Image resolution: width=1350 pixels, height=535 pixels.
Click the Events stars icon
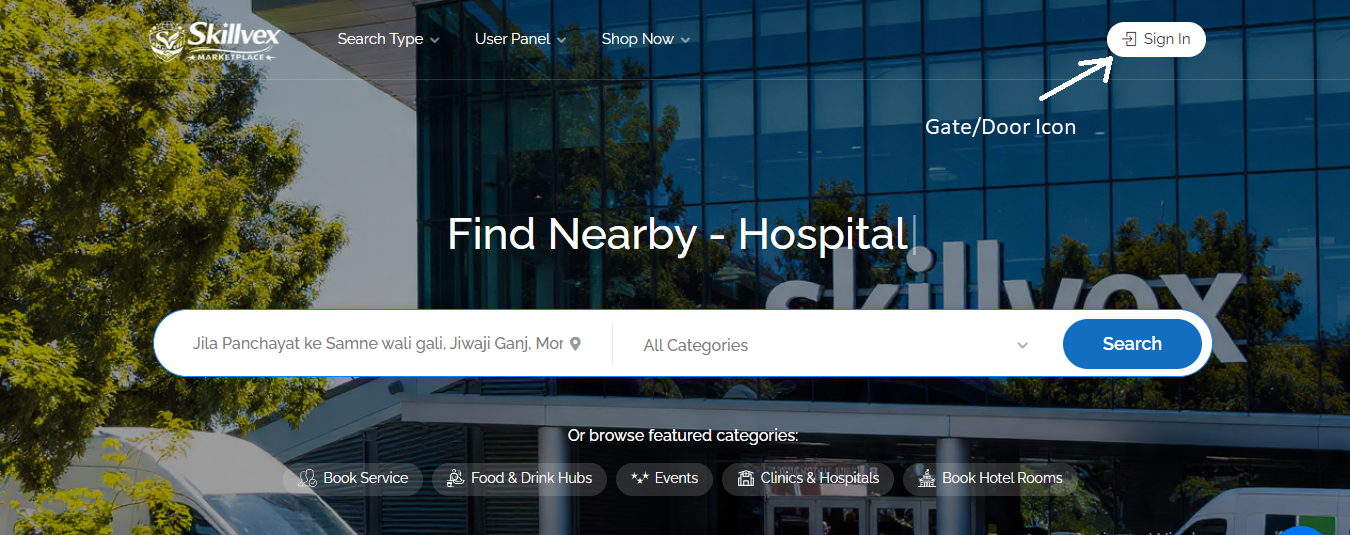pos(640,478)
